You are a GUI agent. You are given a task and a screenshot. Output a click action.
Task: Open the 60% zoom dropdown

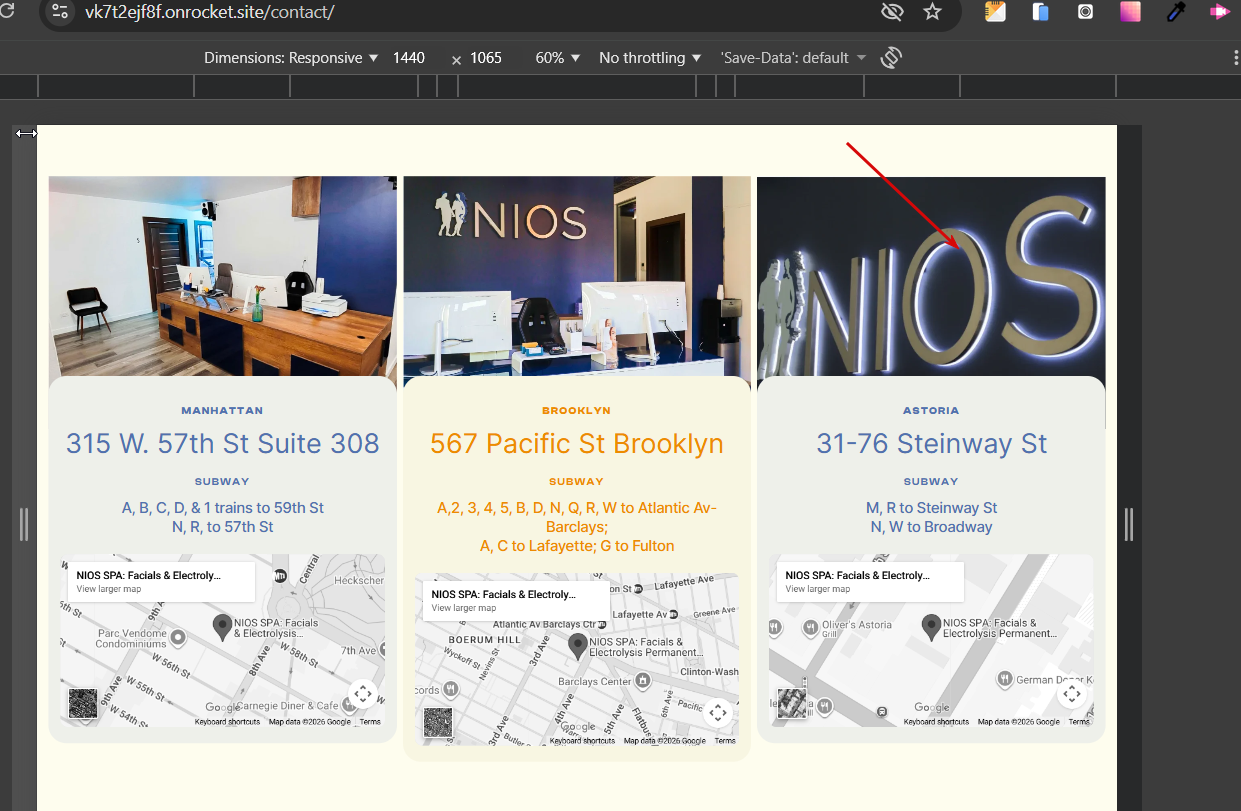coord(558,58)
